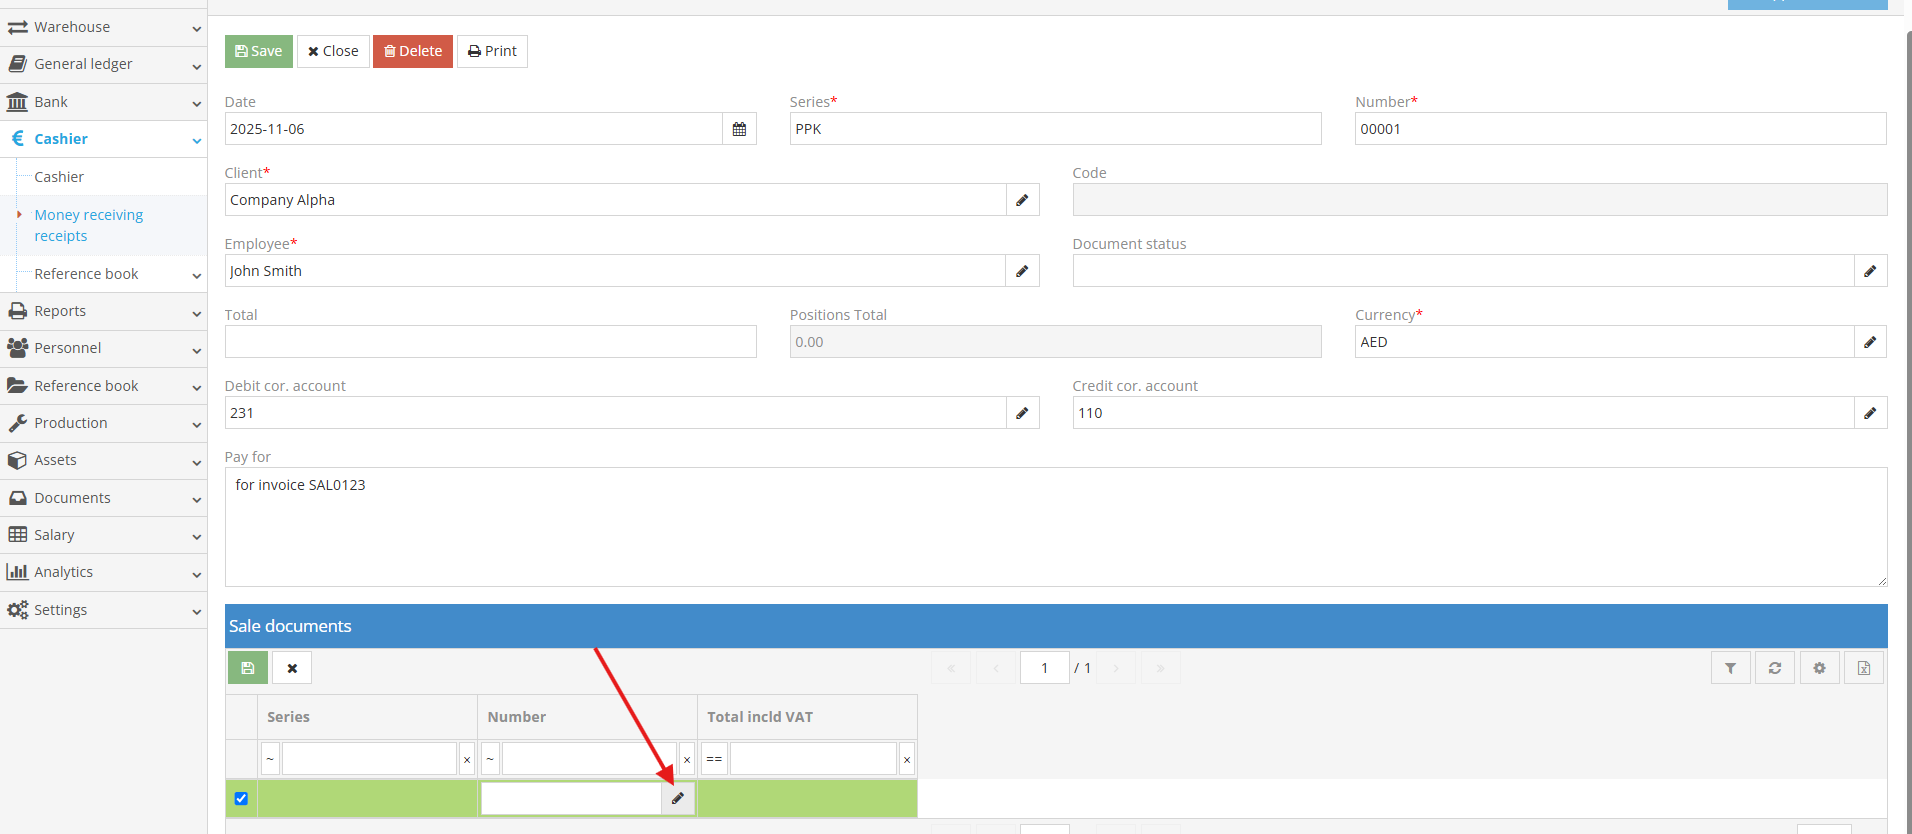Open the Cashier submenu item
Screen dimensions: 1912x834
[59, 177]
